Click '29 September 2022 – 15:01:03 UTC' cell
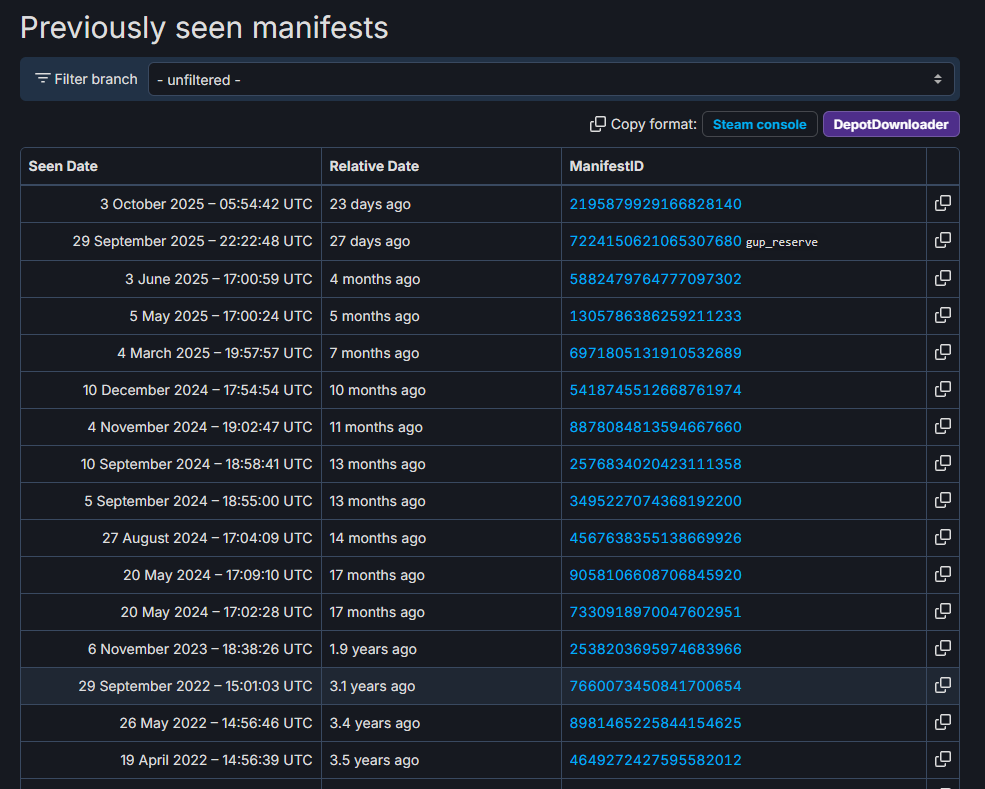The image size is (985, 789). (171, 687)
